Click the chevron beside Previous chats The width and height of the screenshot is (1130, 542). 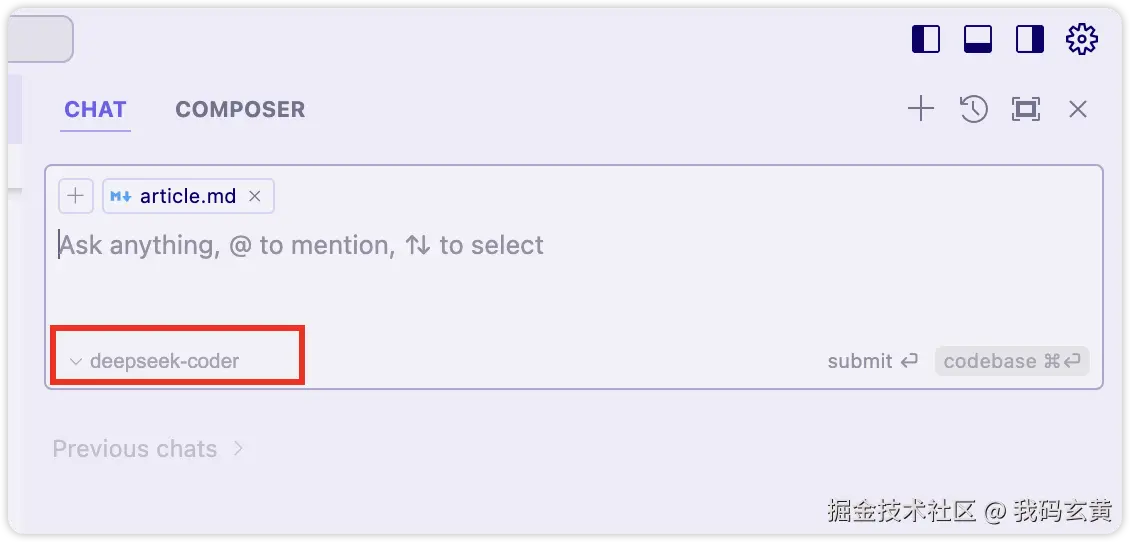point(238,449)
